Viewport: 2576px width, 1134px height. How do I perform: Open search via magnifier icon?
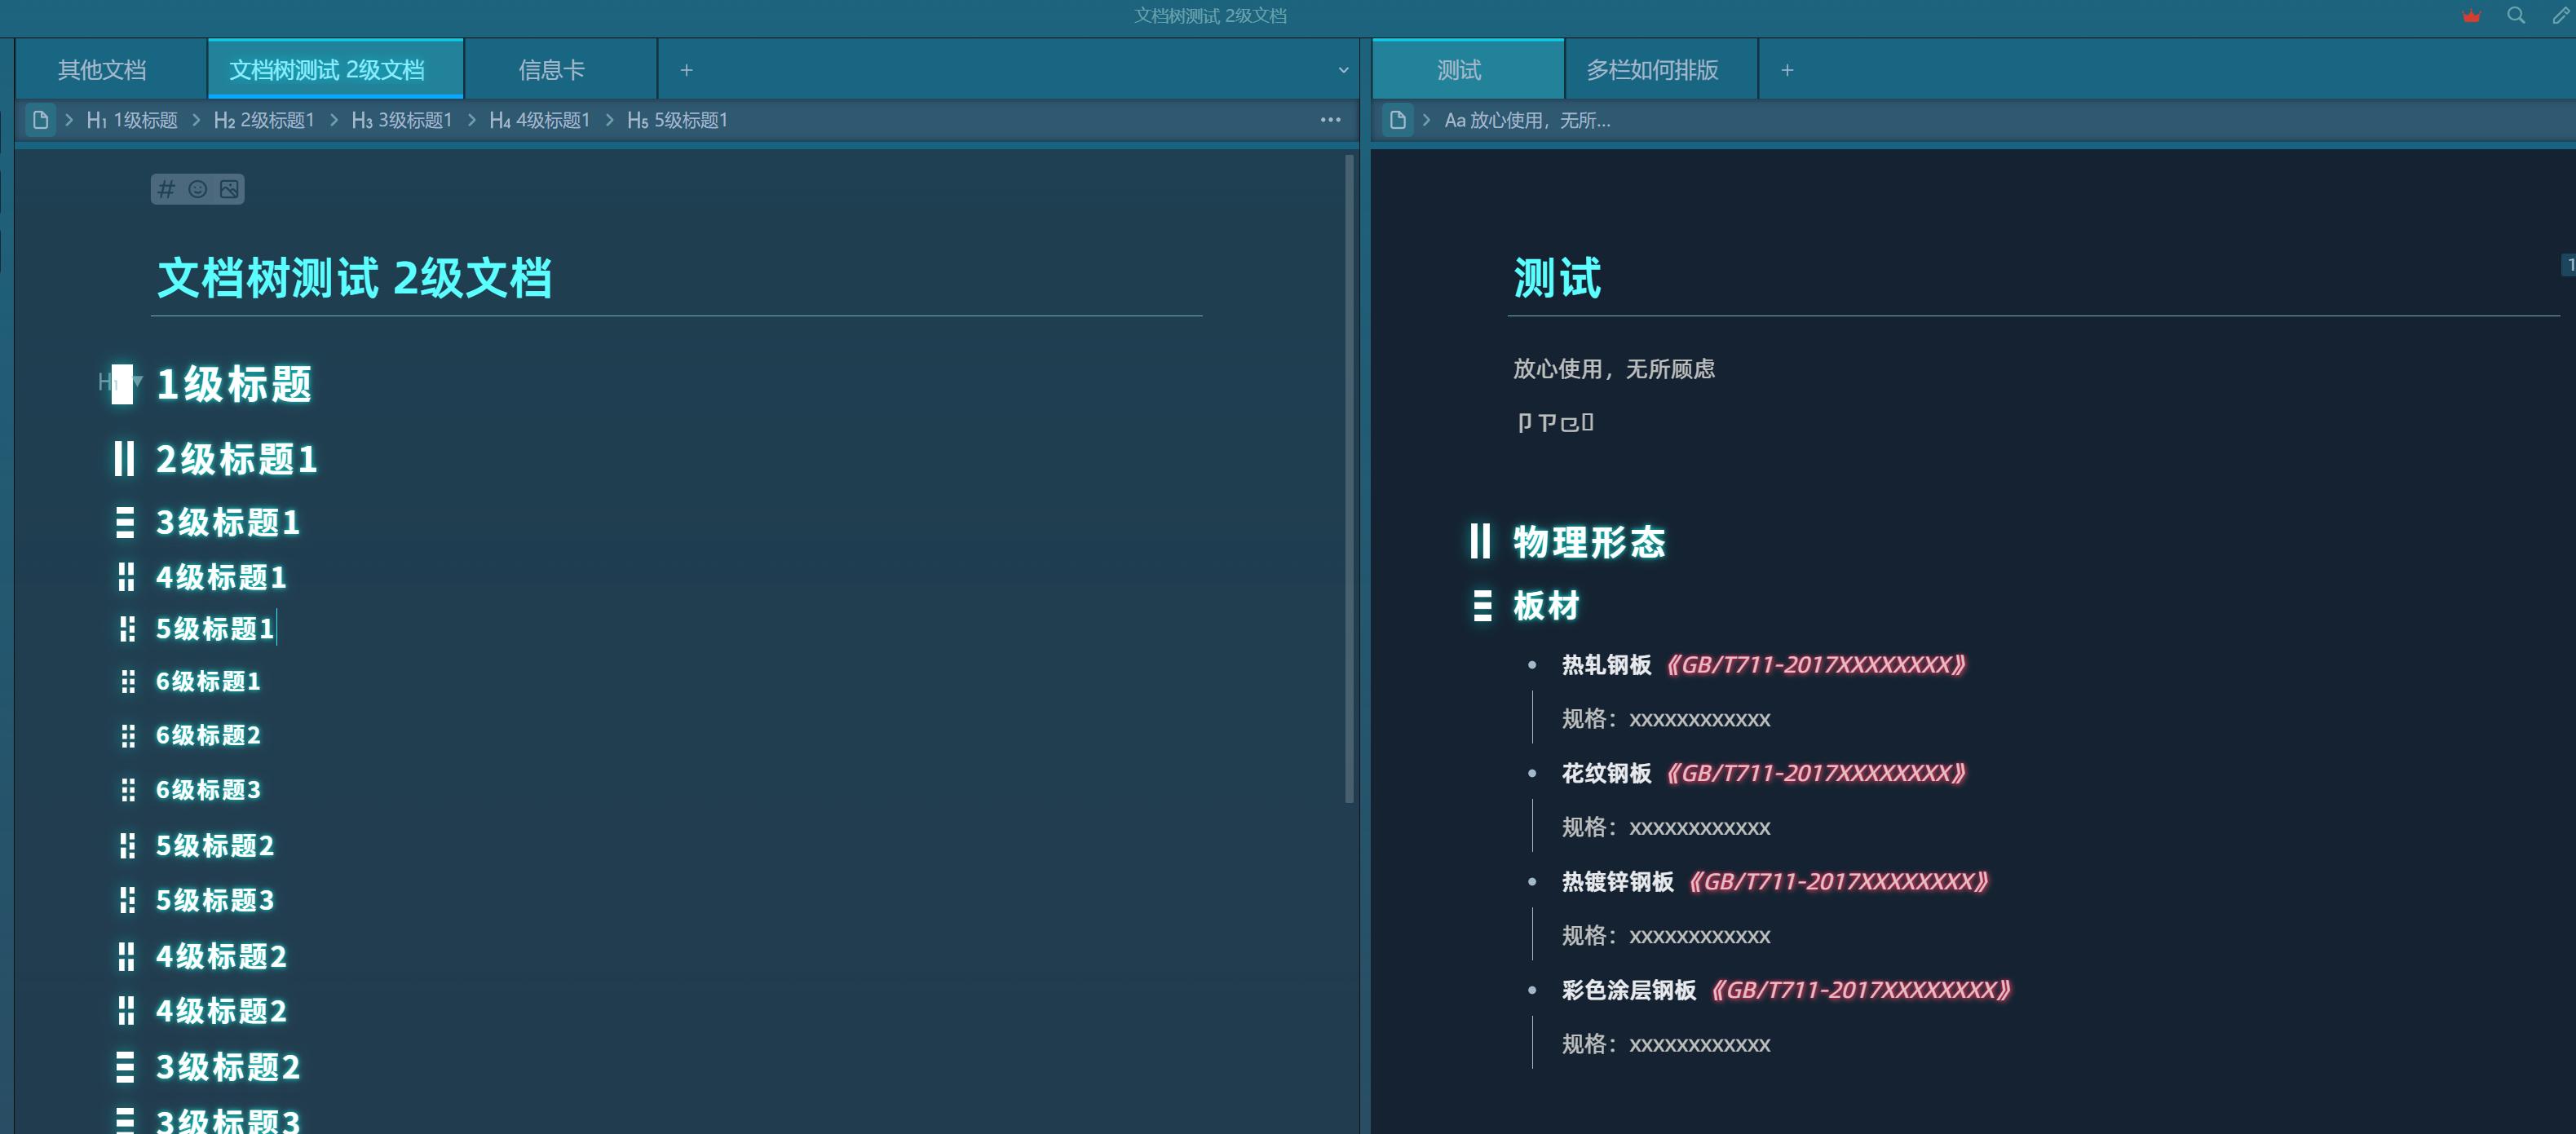point(2516,16)
